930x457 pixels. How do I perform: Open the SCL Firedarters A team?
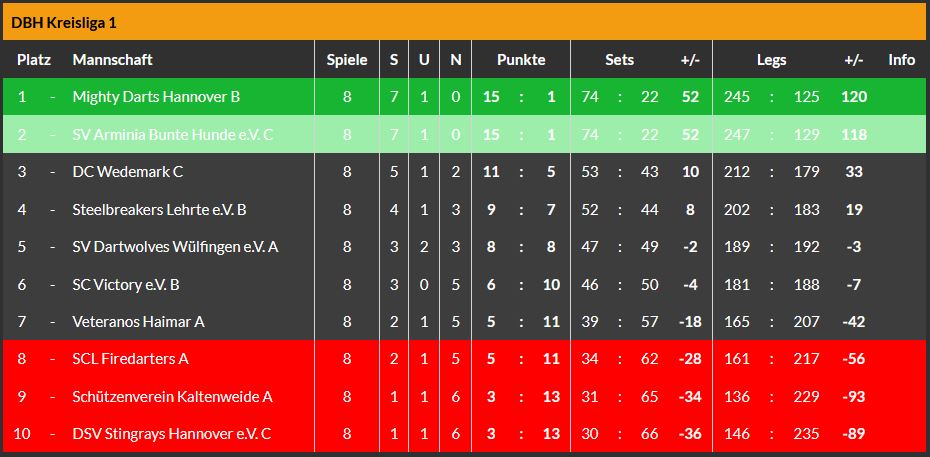tap(130, 359)
